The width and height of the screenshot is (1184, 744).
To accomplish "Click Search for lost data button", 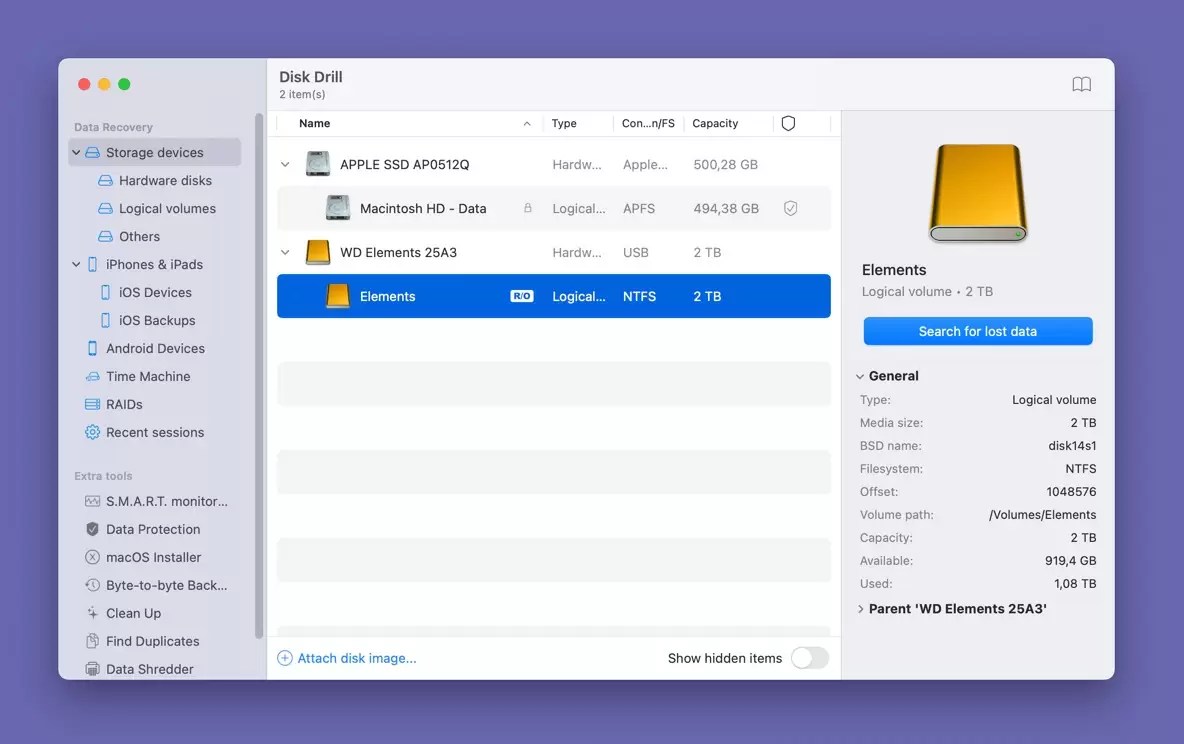I will click(x=978, y=331).
